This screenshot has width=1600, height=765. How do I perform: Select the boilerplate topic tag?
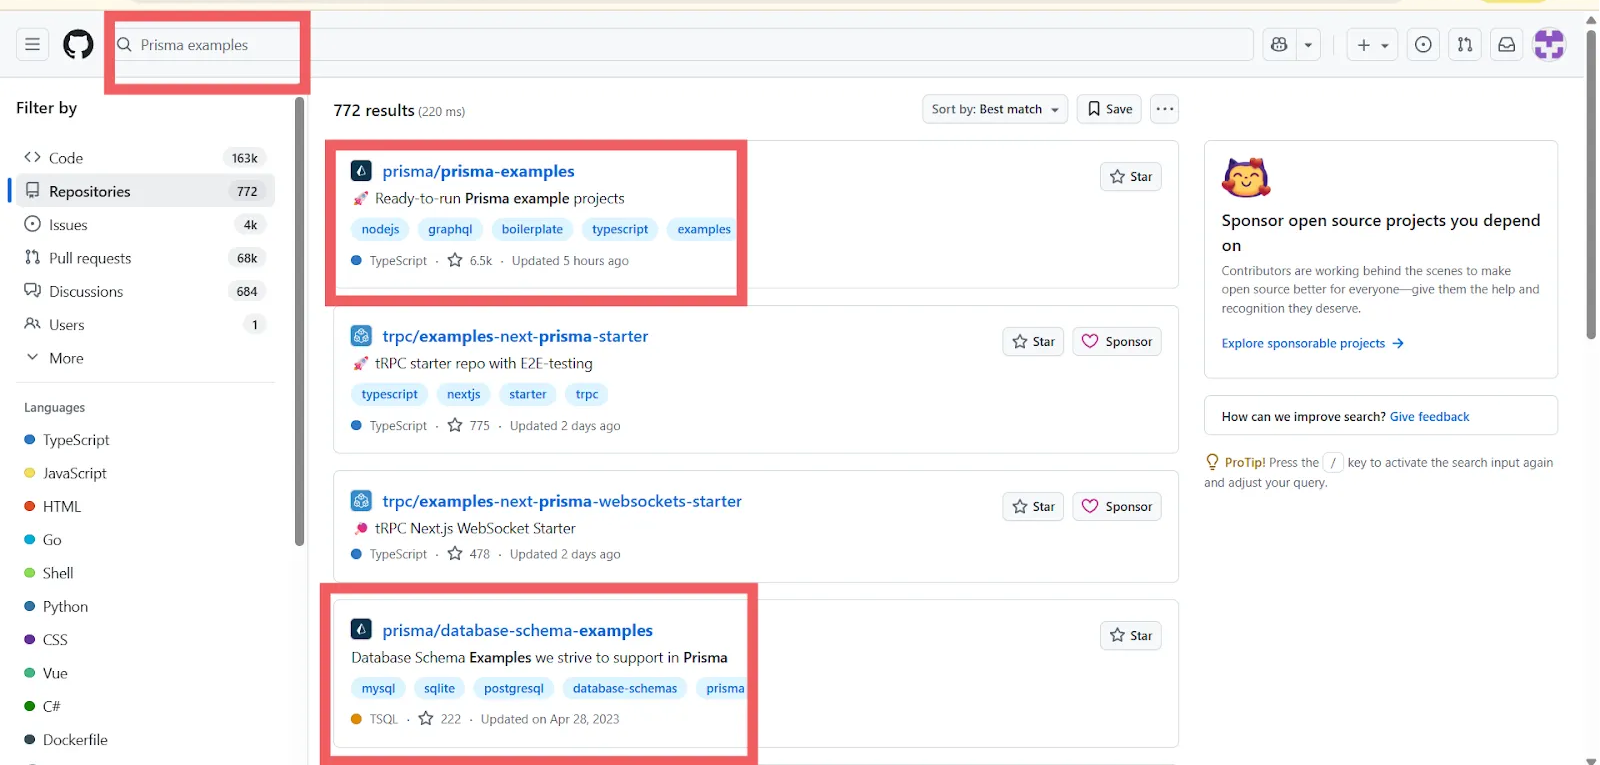coord(532,229)
